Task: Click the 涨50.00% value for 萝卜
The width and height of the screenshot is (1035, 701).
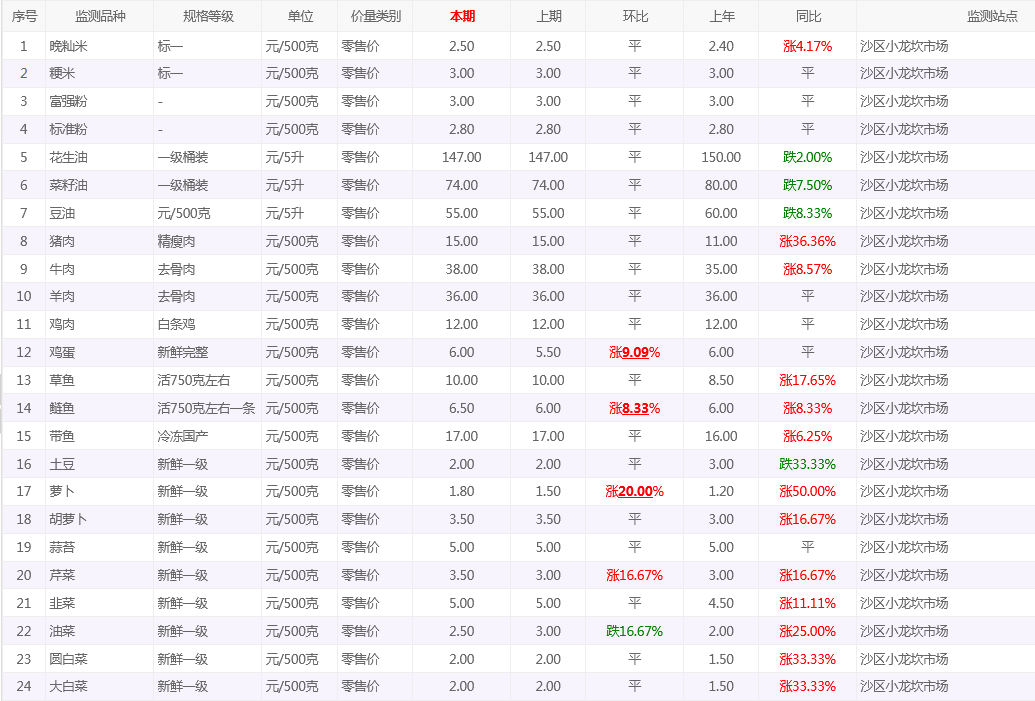Action: pos(807,491)
